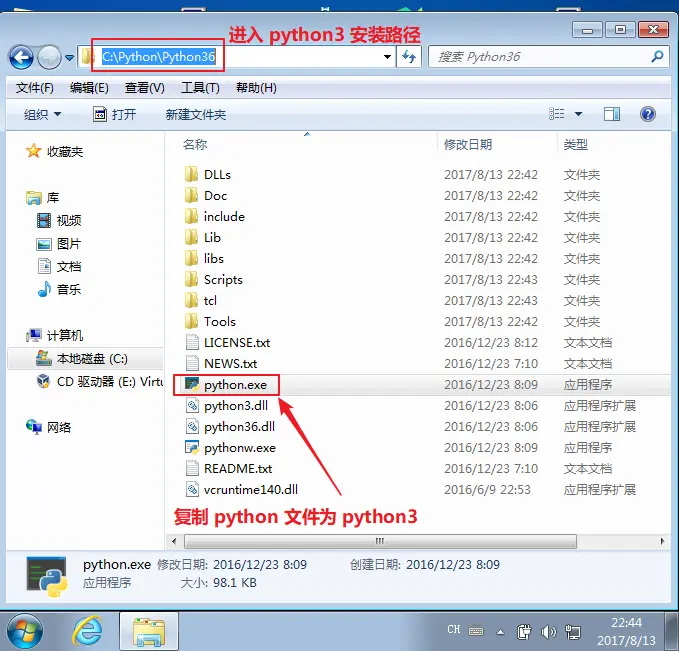The image size is (679, 651).
Task: Show hidden tray icons arrow
Action: (500, 632)
